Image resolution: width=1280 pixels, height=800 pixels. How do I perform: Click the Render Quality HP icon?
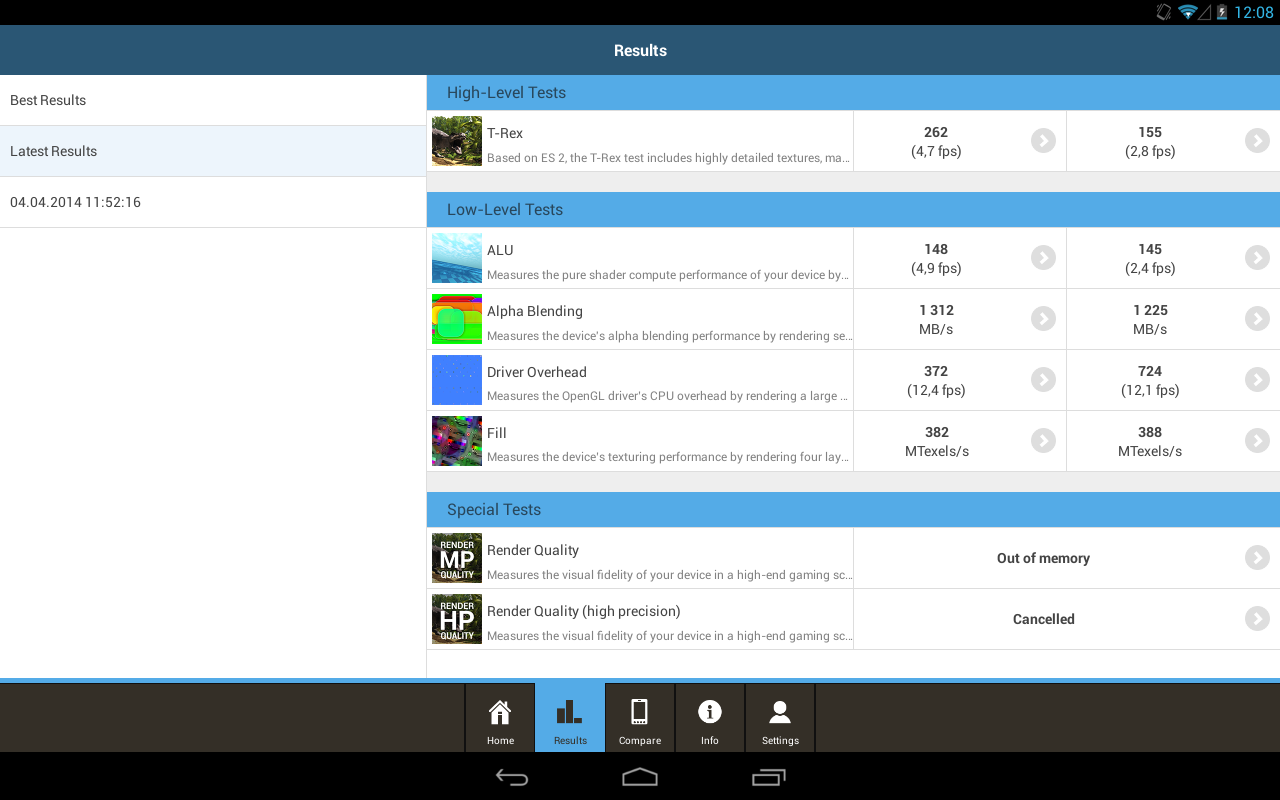click(457, 619)
